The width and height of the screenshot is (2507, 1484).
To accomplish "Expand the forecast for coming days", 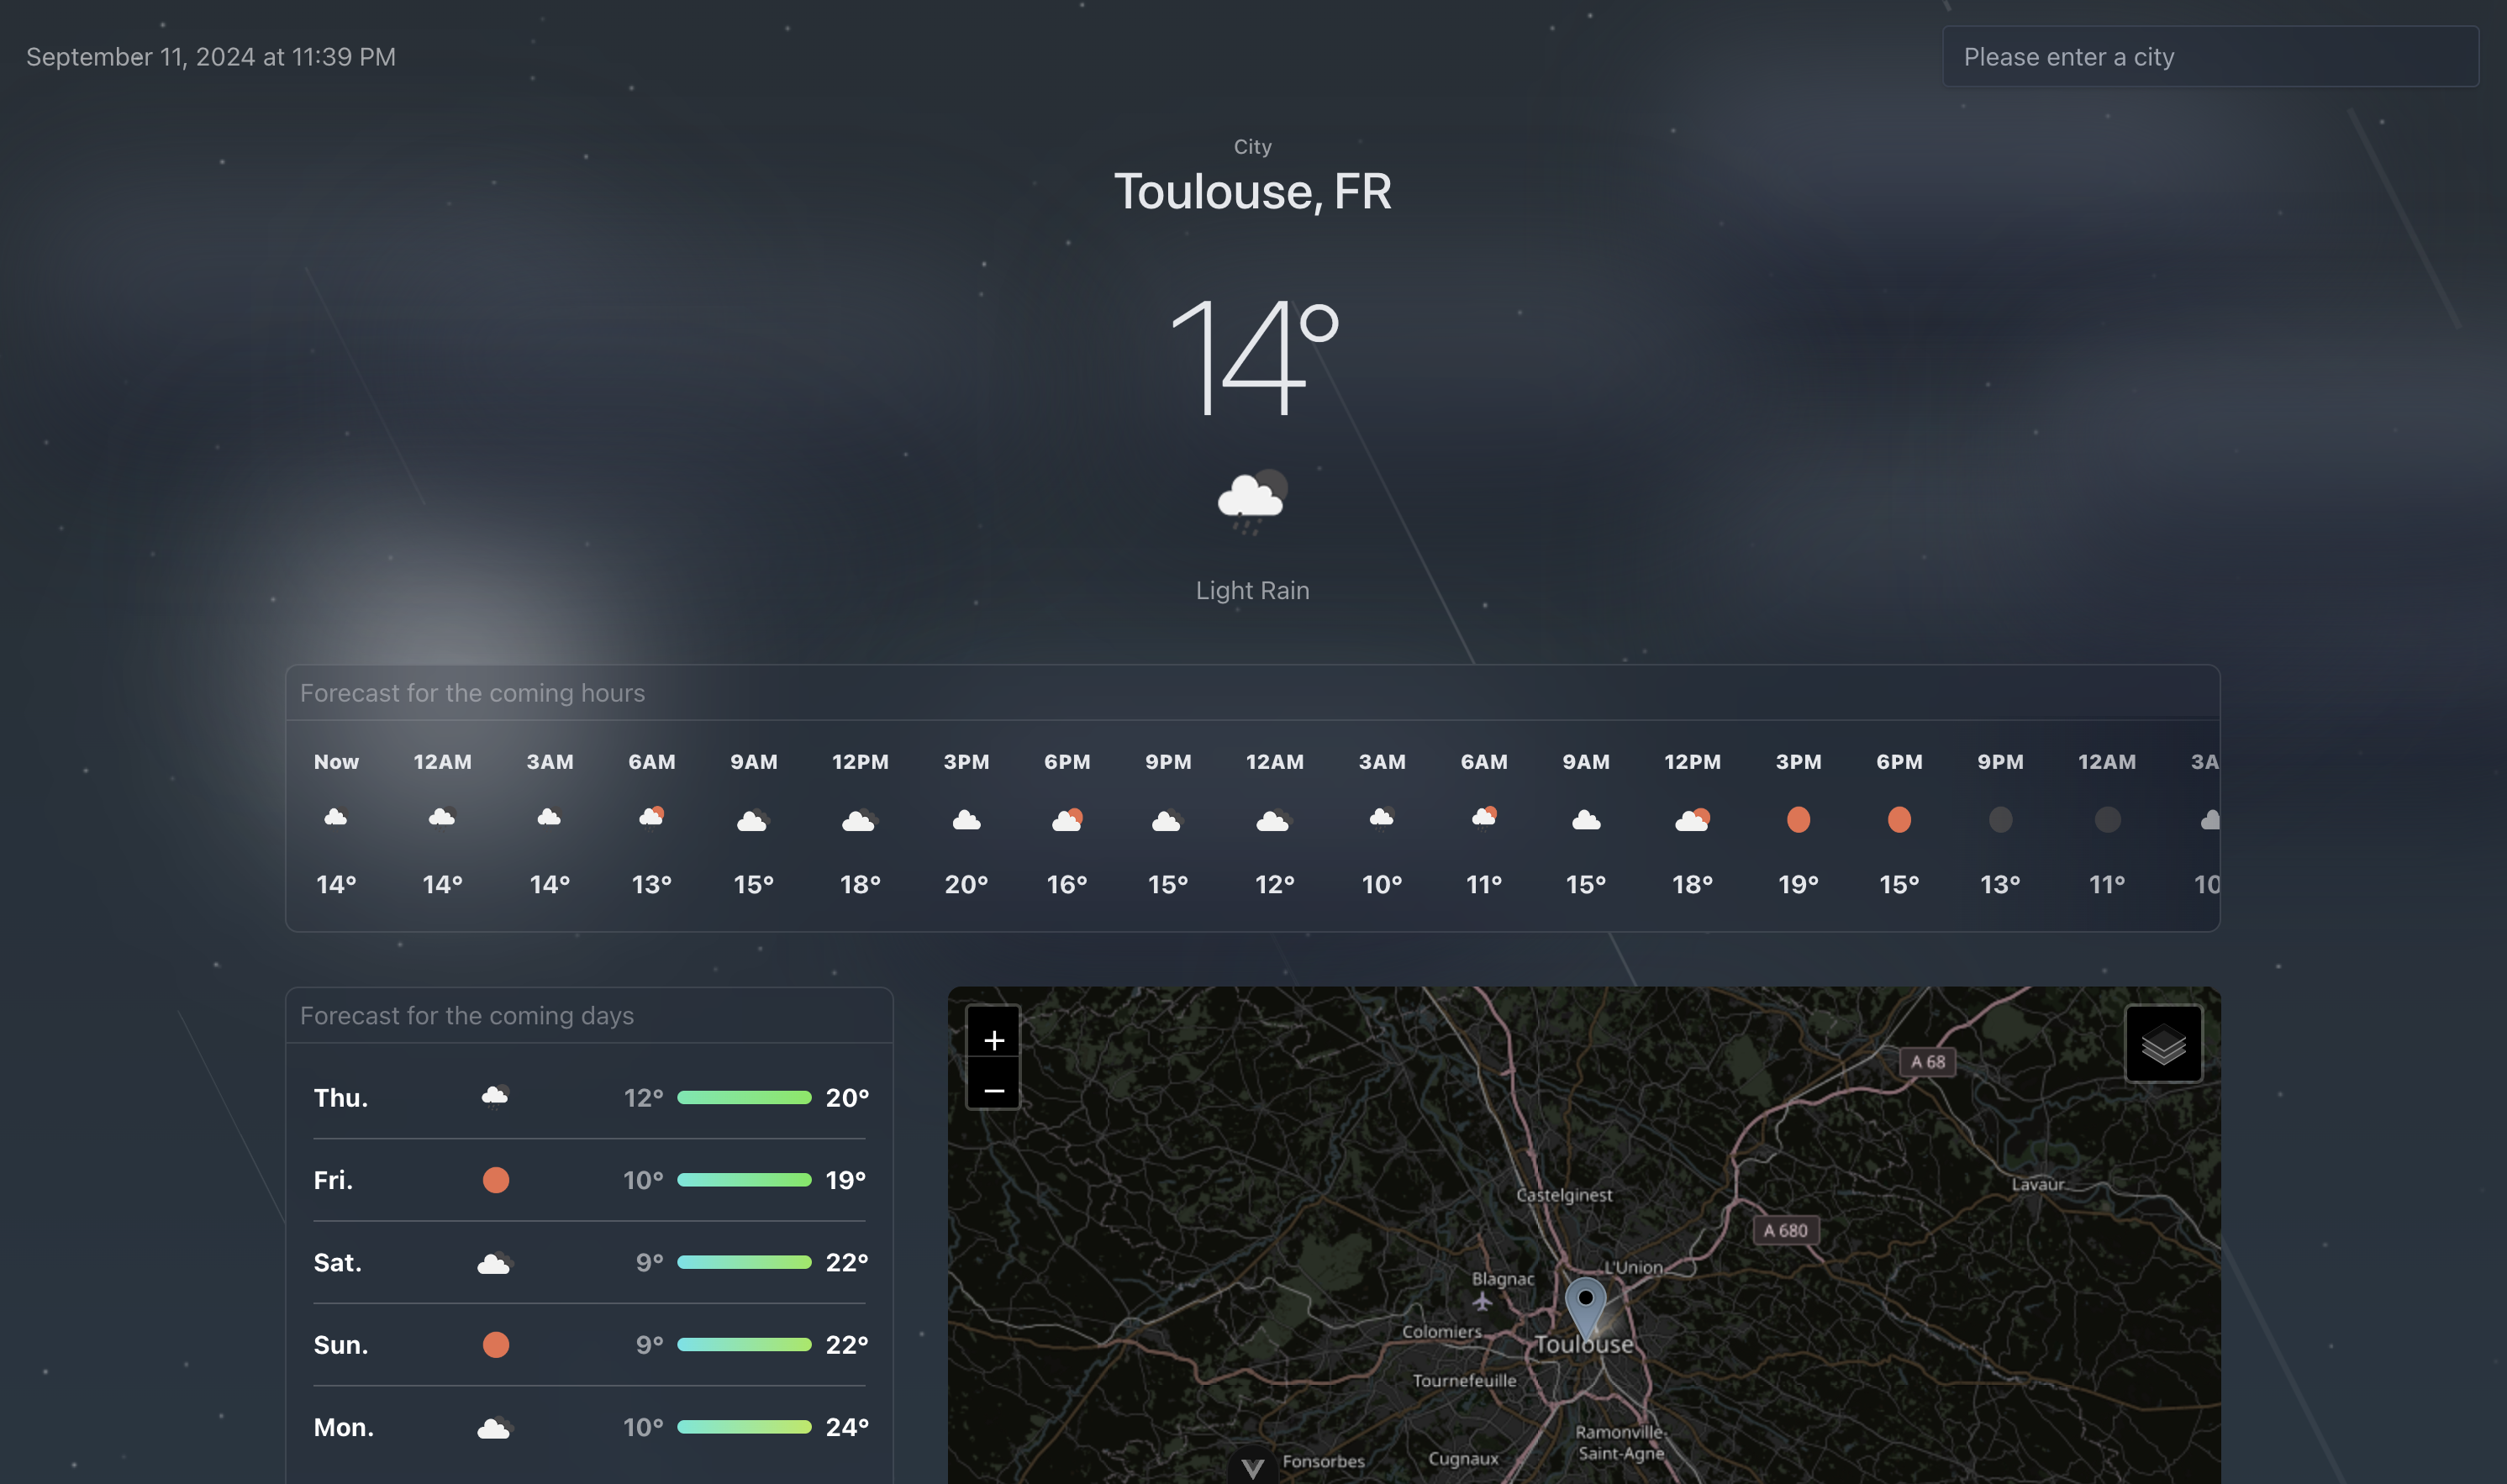I will (466, 1013).
